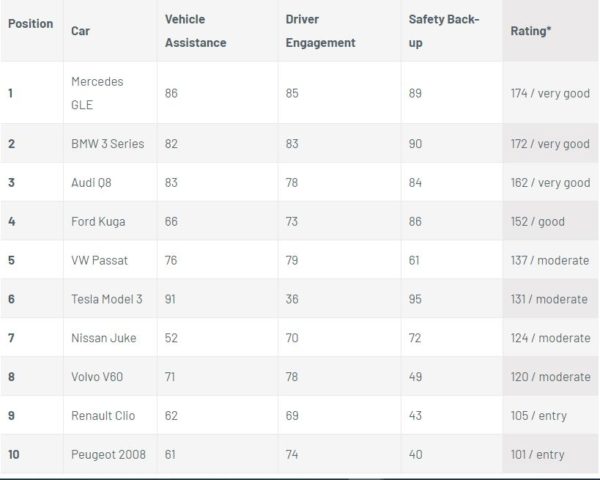Click the Renault Clio cell
Viewport: 600px width, 480px height.
[103, 416]
